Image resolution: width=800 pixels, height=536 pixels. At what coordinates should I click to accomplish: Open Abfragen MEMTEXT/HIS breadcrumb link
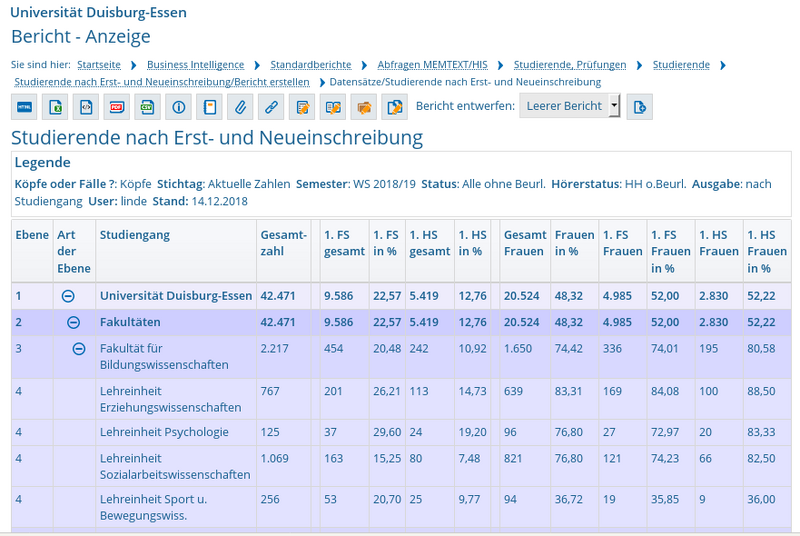click(433, 65)
